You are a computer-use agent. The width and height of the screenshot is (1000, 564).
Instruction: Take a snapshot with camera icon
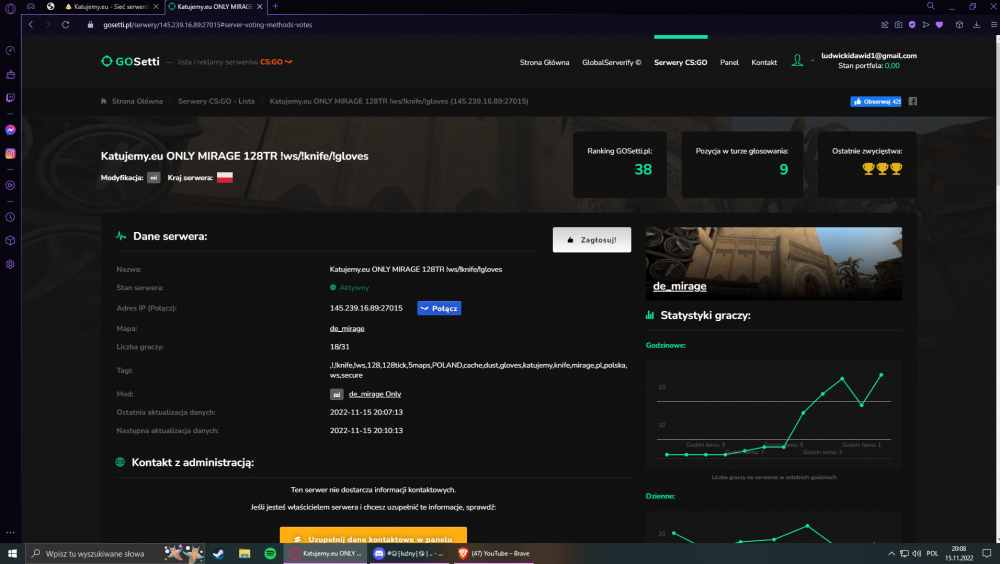click(898, 24)
